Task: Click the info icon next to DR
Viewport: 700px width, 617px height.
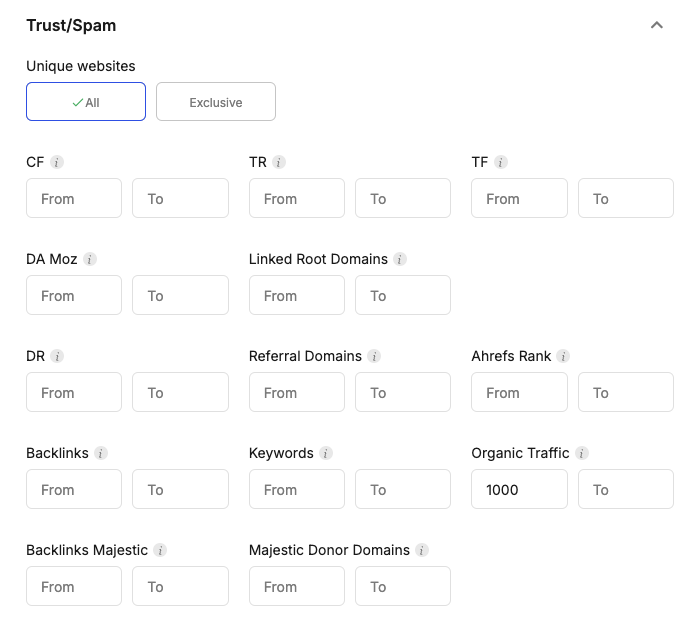Action: 57,356
